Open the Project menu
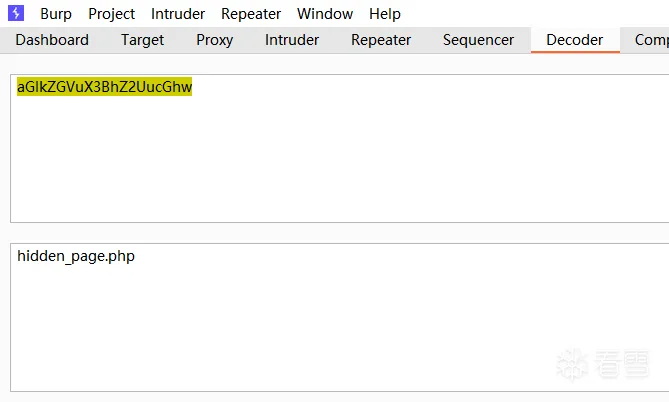The height and width of the screenshot is (402, 669). click(111, 14)
